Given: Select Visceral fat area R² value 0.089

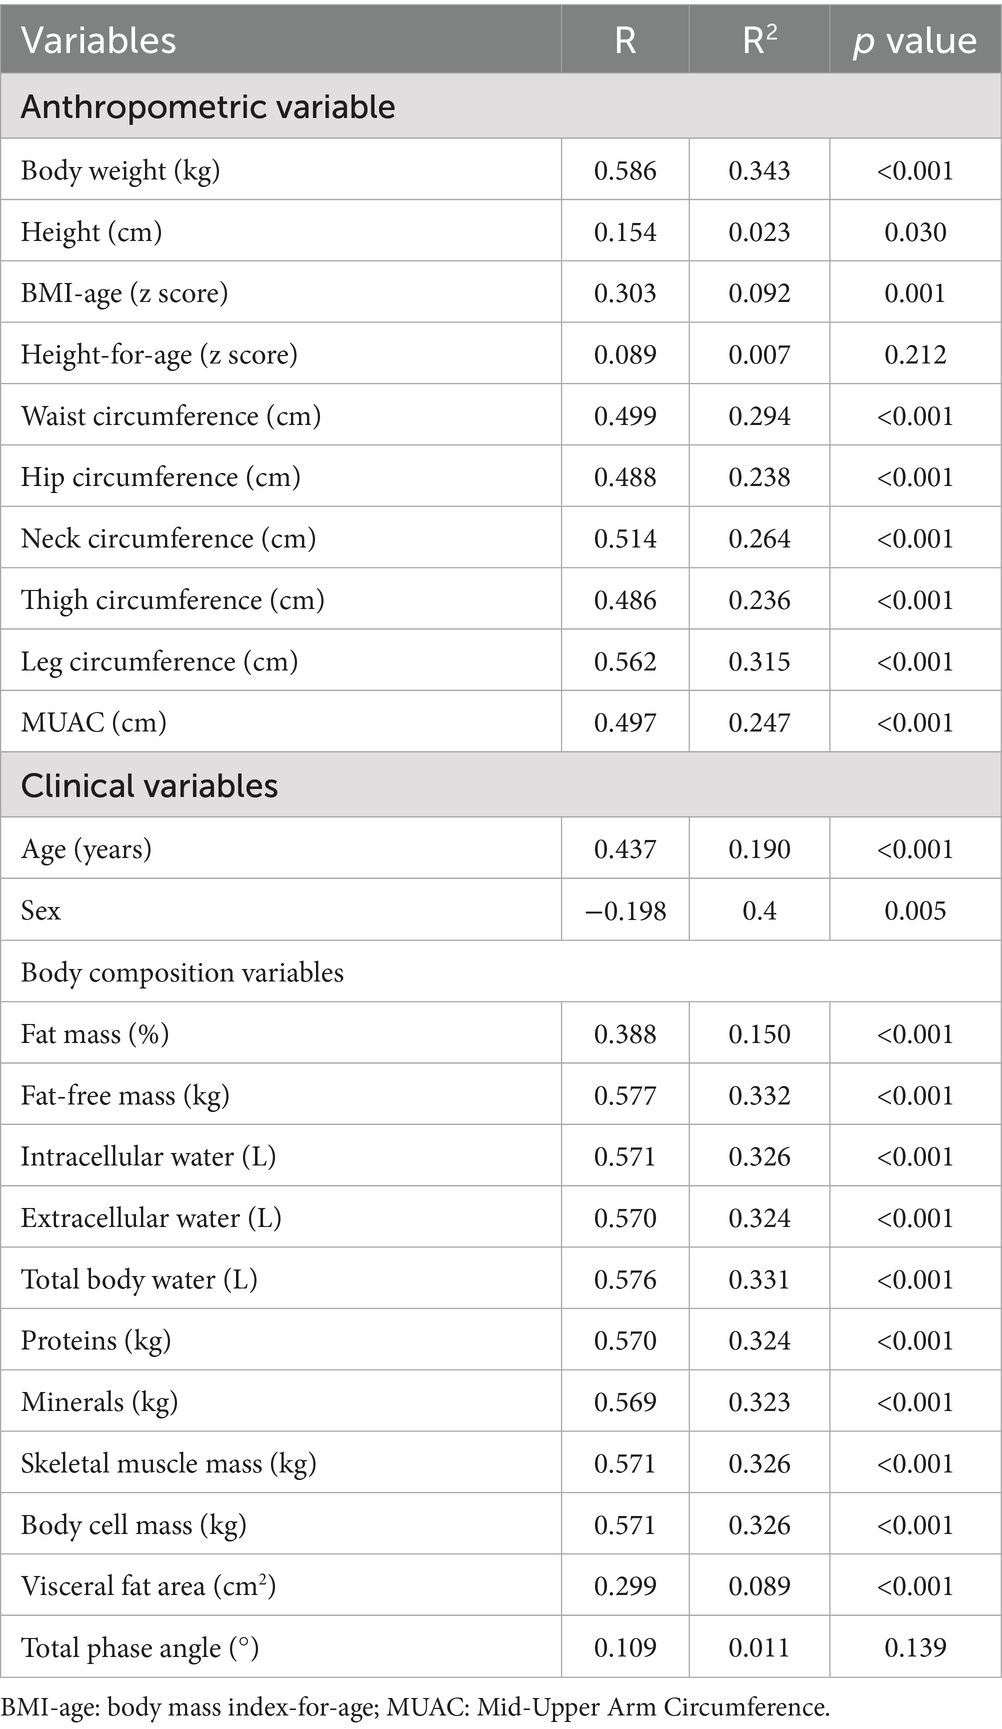Looking at the screenshot, I should 759,1585.
